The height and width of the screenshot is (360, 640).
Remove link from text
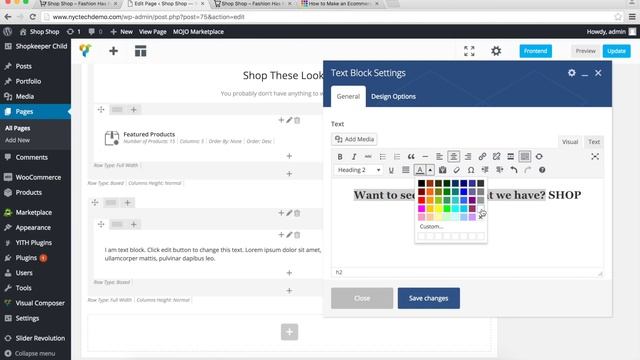pos(496,157)
